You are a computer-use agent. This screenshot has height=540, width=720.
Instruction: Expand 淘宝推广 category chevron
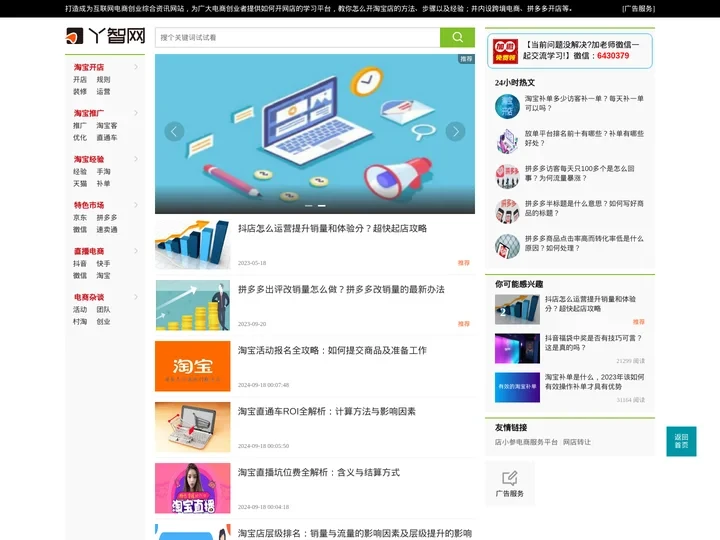pyautogui.click(x=136, y=113)
